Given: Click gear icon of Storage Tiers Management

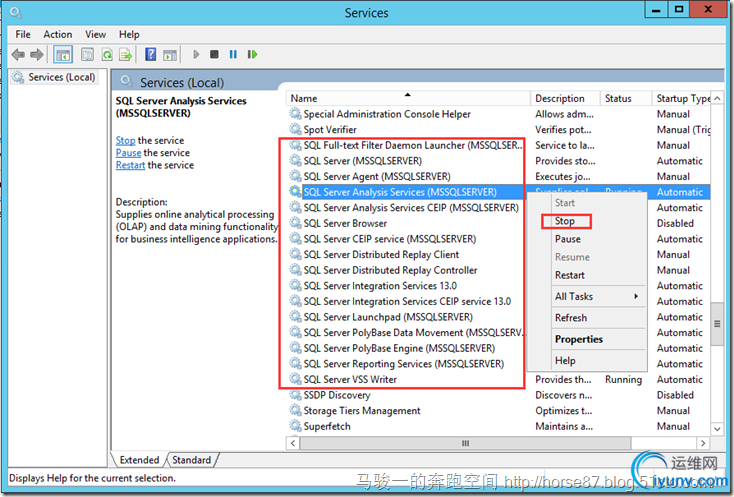Looking at the screenshot, I should tap(295, 410).
